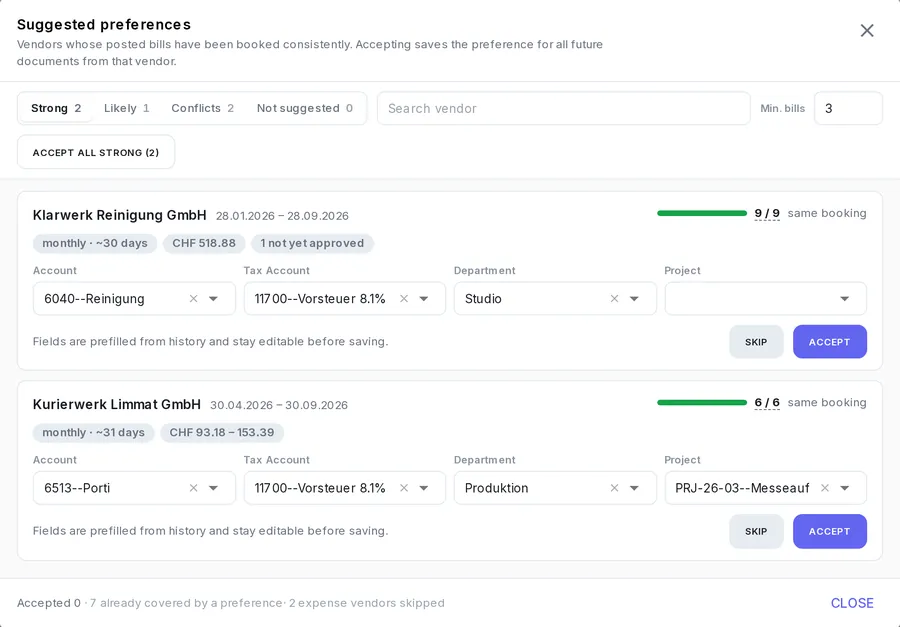Viewport: 900px width, 627px height.
Task: Select the Kurierwerk Limmat GmbH vendor name
Action: click(117, 404)
